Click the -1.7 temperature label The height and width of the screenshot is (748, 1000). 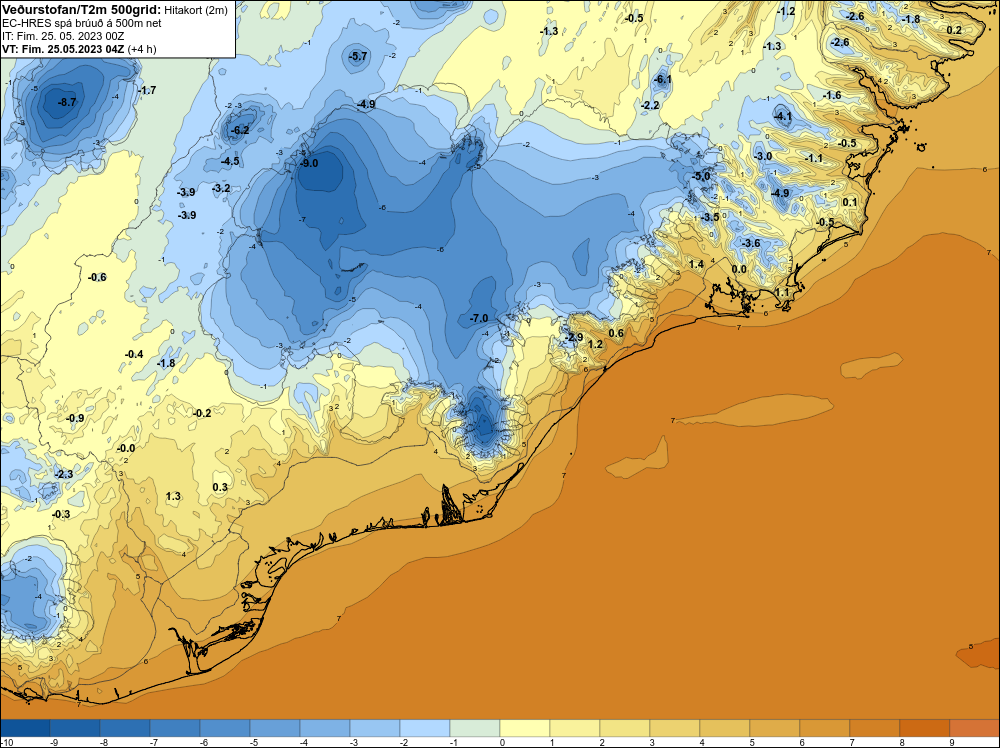pos(147,91)
